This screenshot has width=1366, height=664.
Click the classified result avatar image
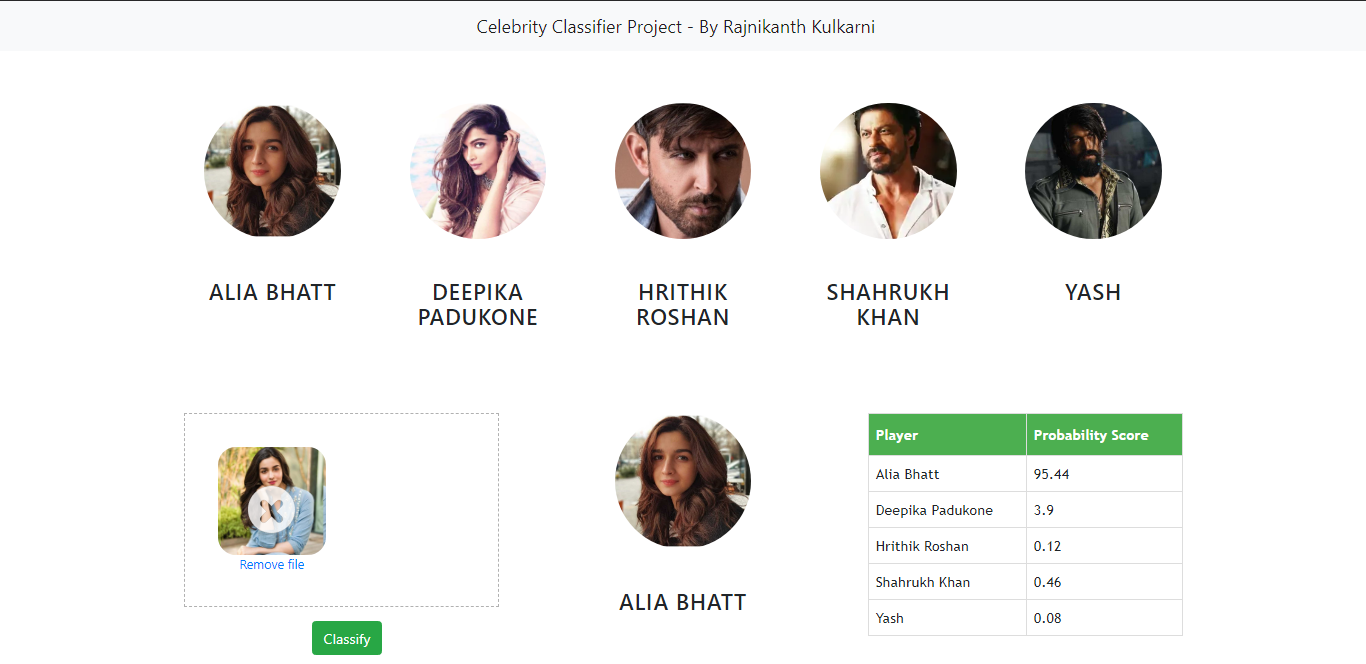point(683,480)
